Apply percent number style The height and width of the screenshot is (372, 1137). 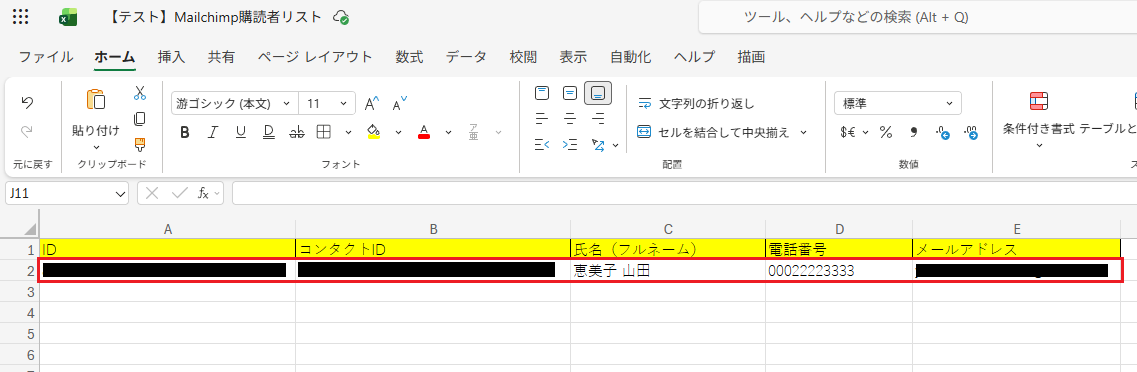pos(885,132)
